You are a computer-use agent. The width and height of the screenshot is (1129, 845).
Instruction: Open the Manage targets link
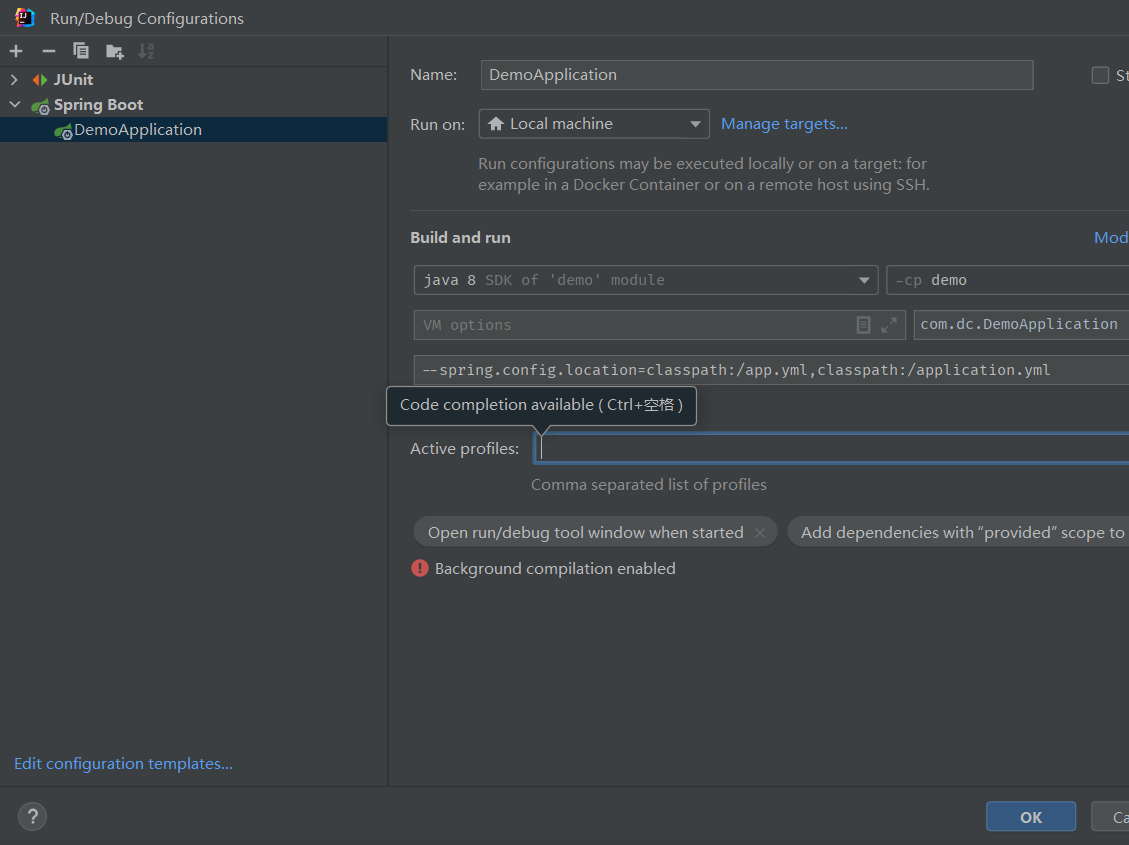(784, 124)
